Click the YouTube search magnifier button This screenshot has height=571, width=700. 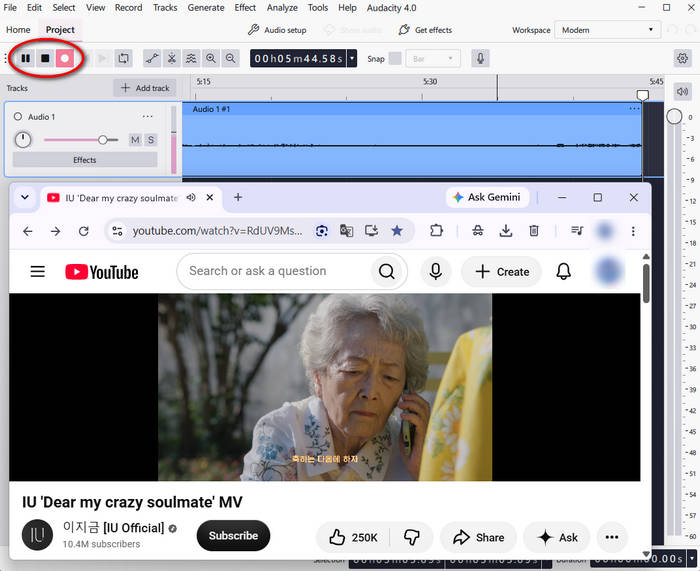[387, 271]
